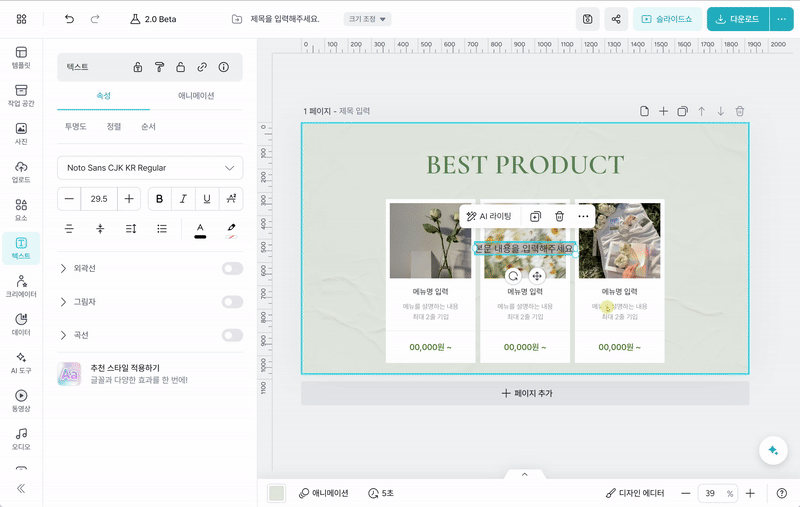The height and width of the screenshot is (507, 800).
Task: Turn on the 곡선 curve switch
Action: point(232,335)
